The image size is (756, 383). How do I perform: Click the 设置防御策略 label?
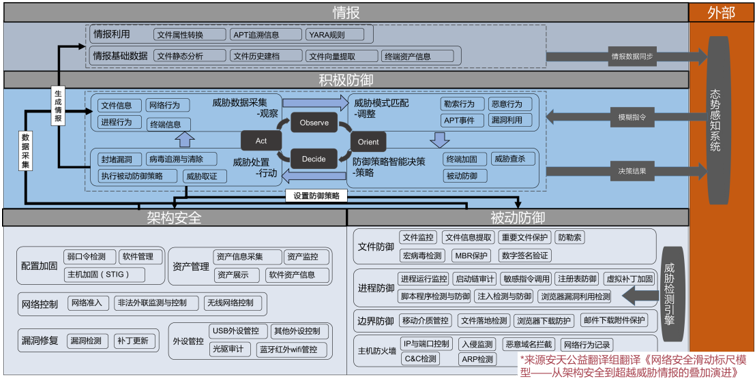pyautogui.click(x=316, y=196)
